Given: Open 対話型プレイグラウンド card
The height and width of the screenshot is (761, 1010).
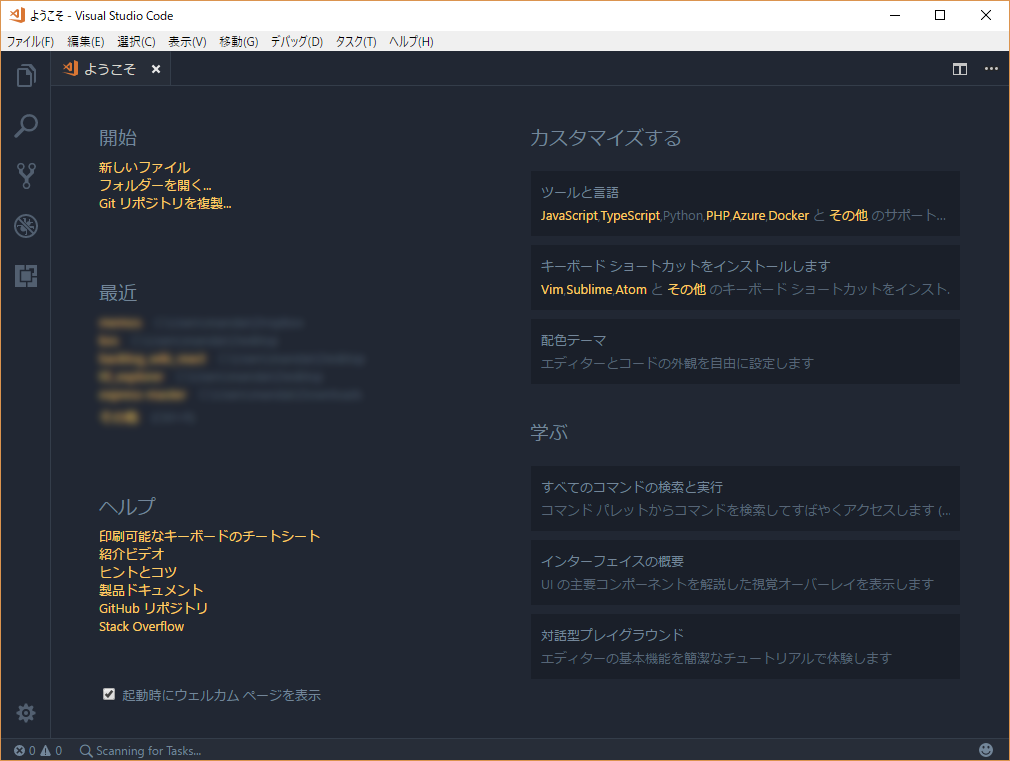Looking at the screenshot, I should click(745, 647).
